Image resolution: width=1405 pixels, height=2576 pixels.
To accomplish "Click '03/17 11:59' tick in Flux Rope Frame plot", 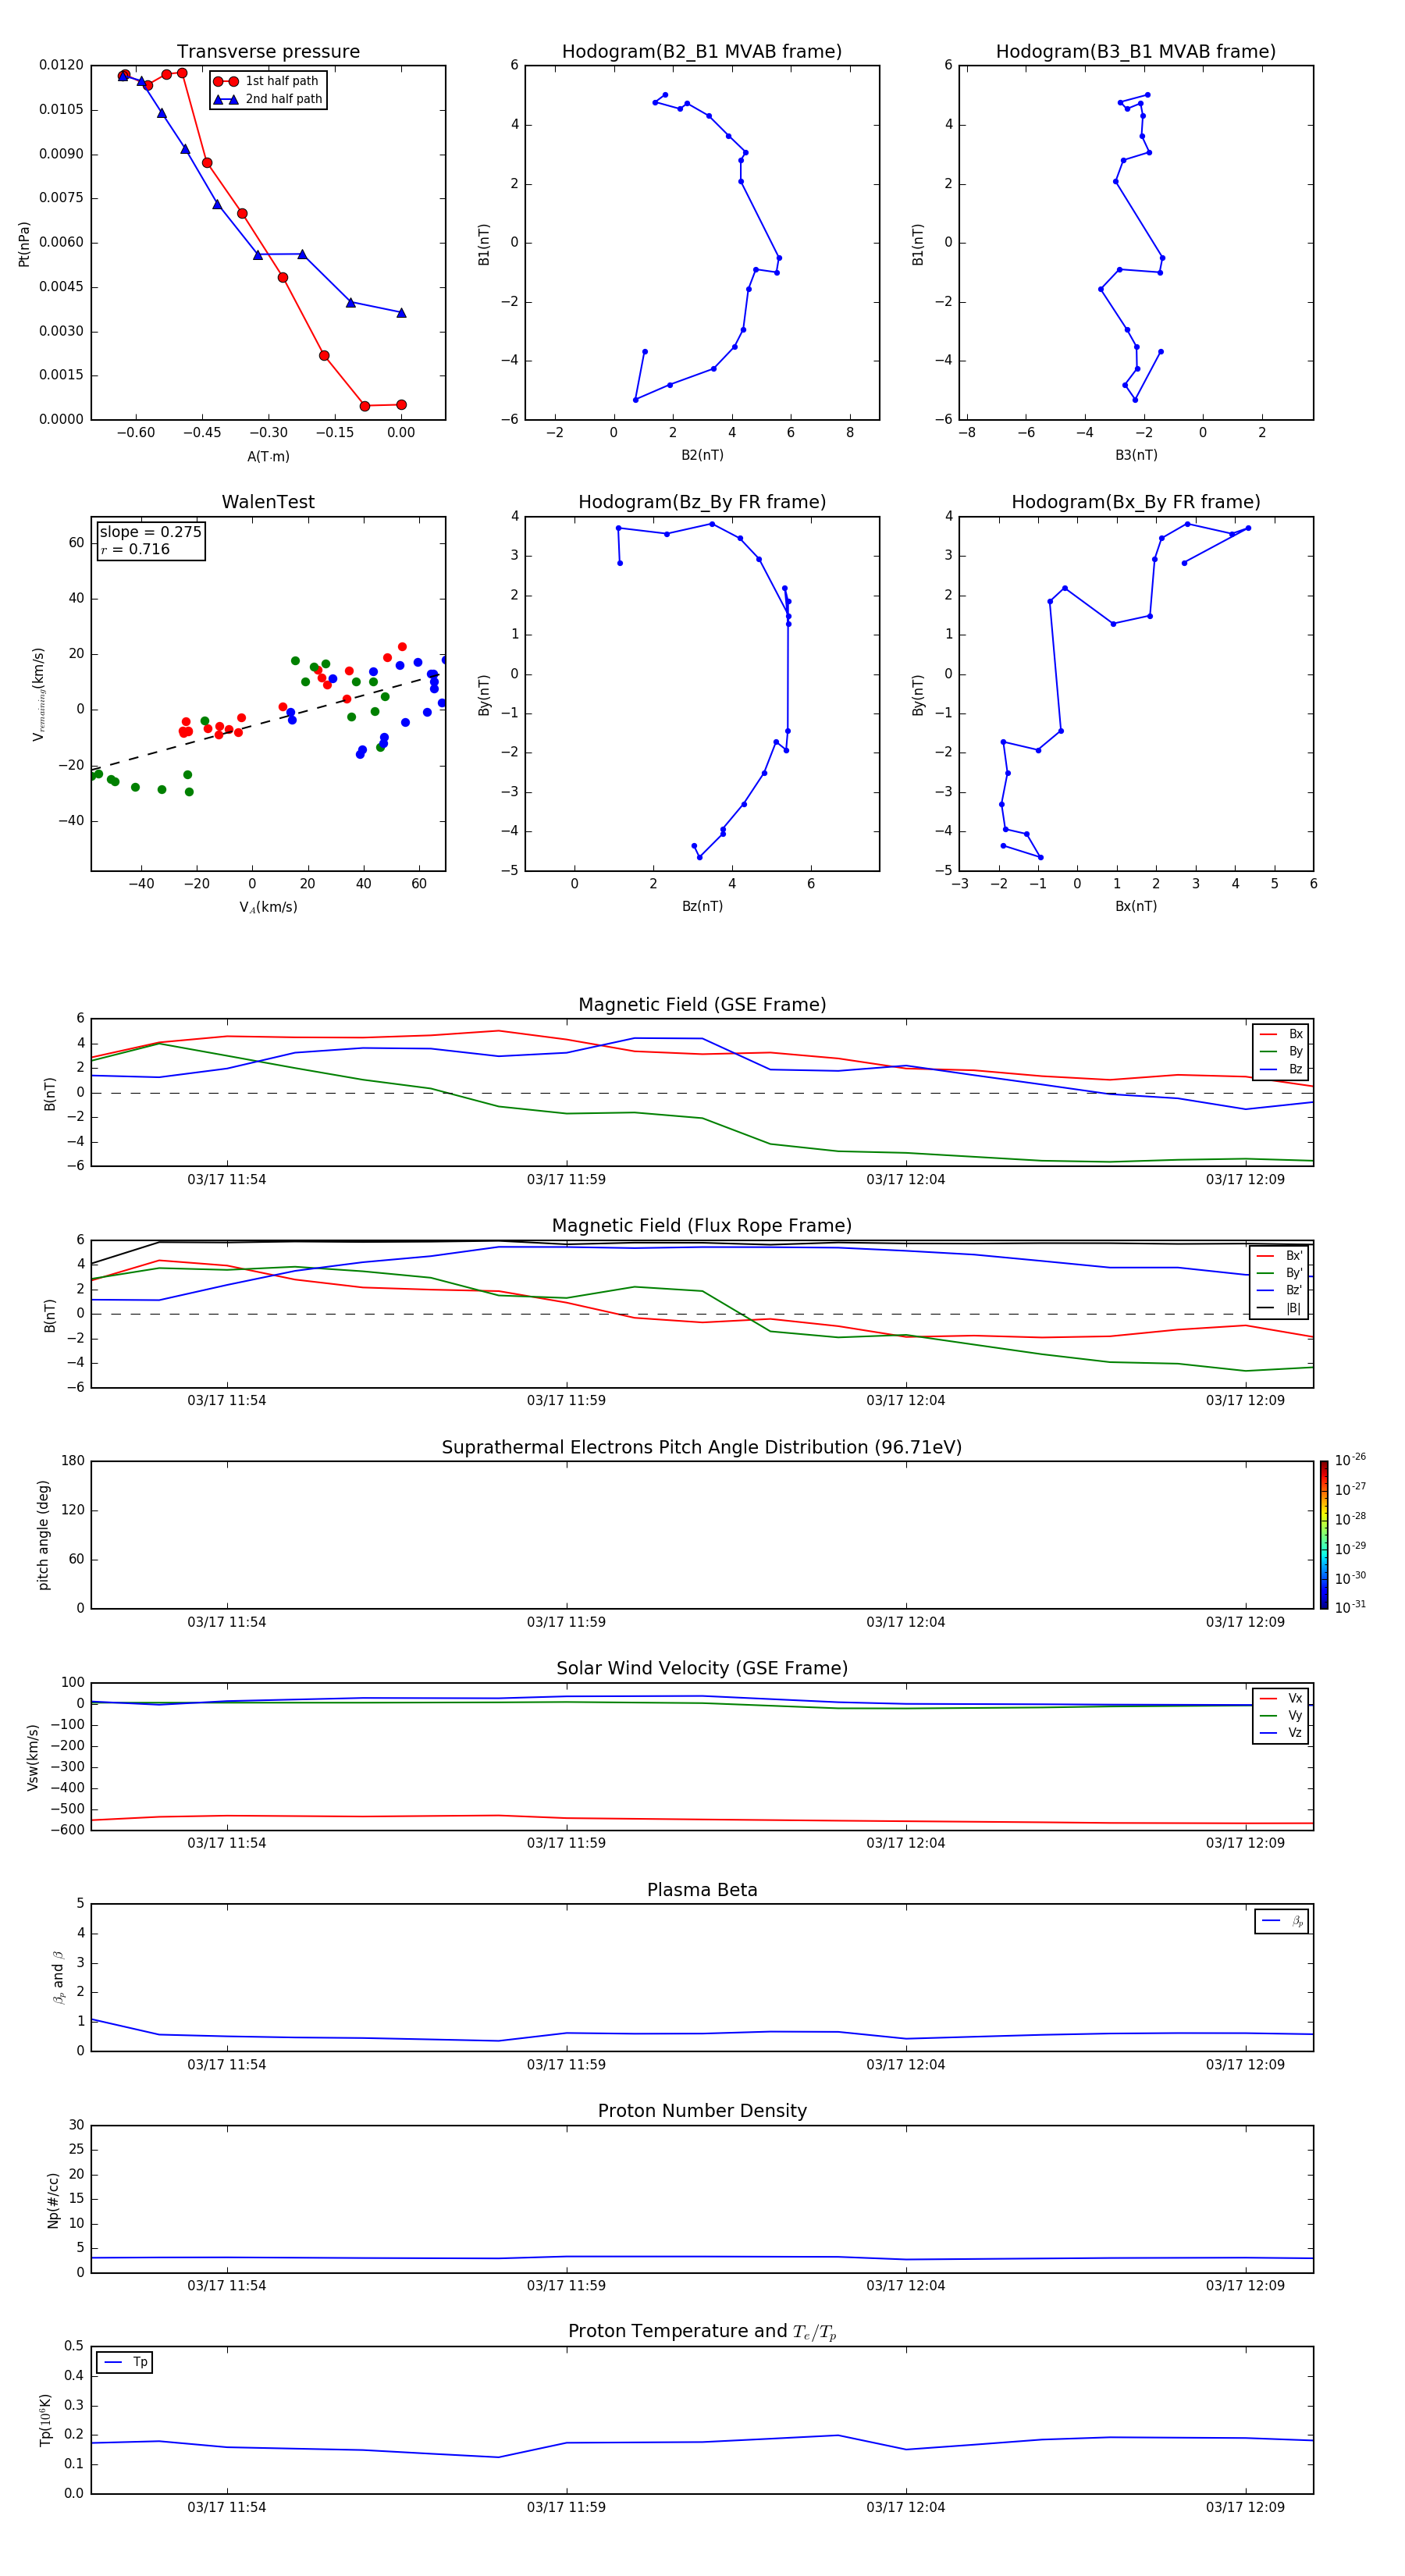I will [x=566, y=1401].
